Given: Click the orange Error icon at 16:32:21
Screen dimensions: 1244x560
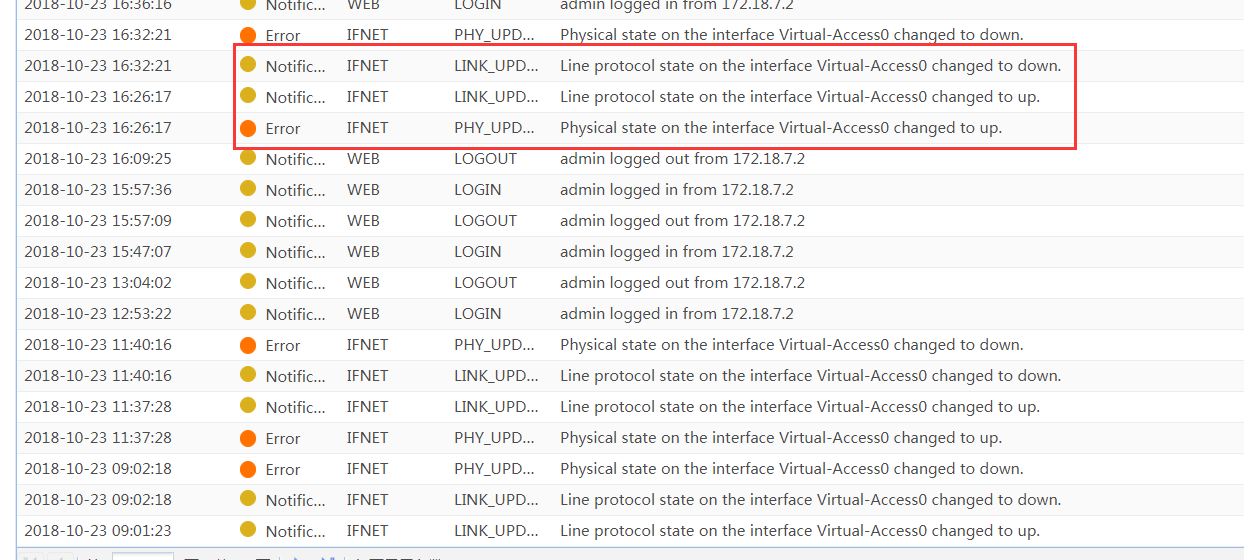Looking at the screenshot, I should click(x=248, y=35).
